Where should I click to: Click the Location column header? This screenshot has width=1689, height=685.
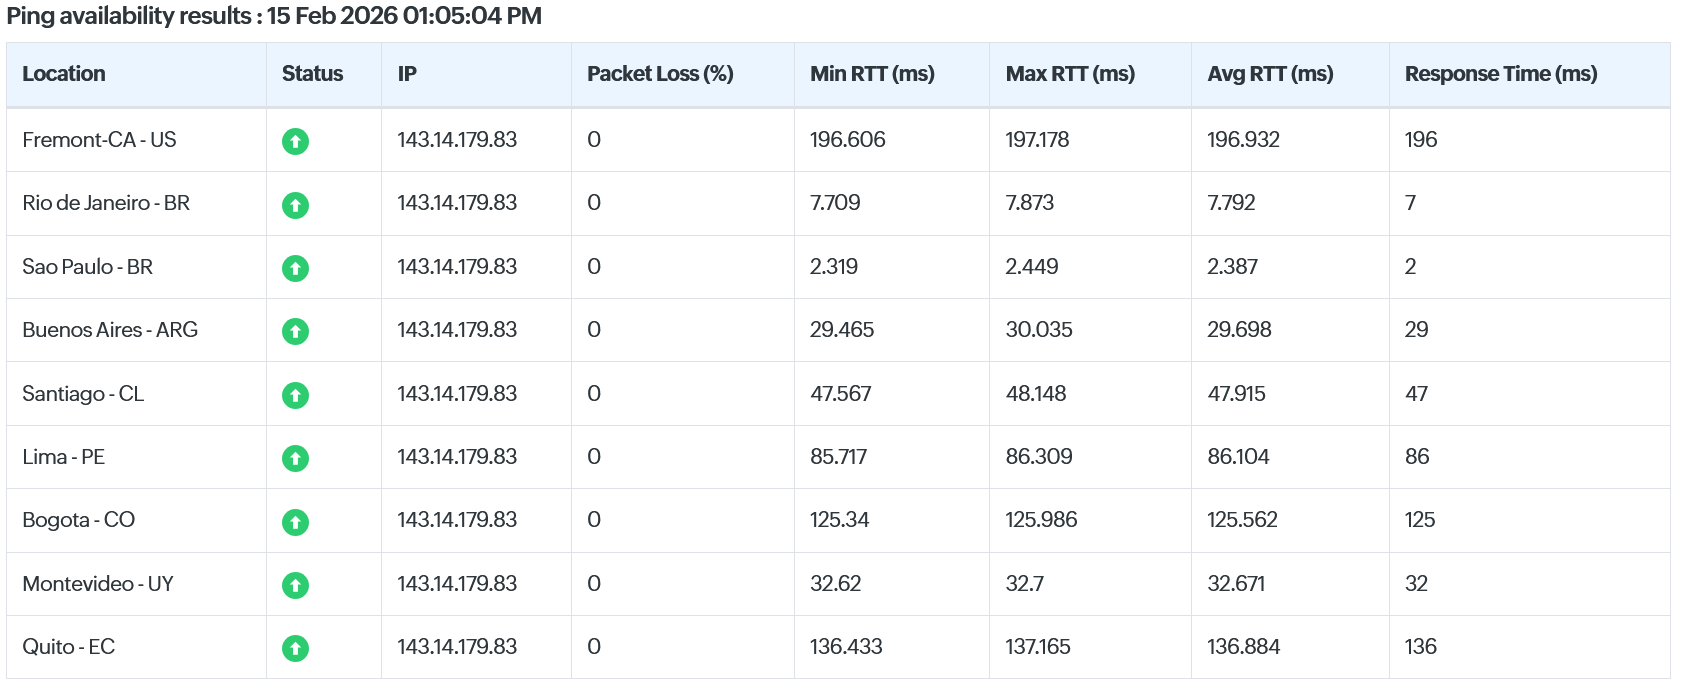click(64, 74)
